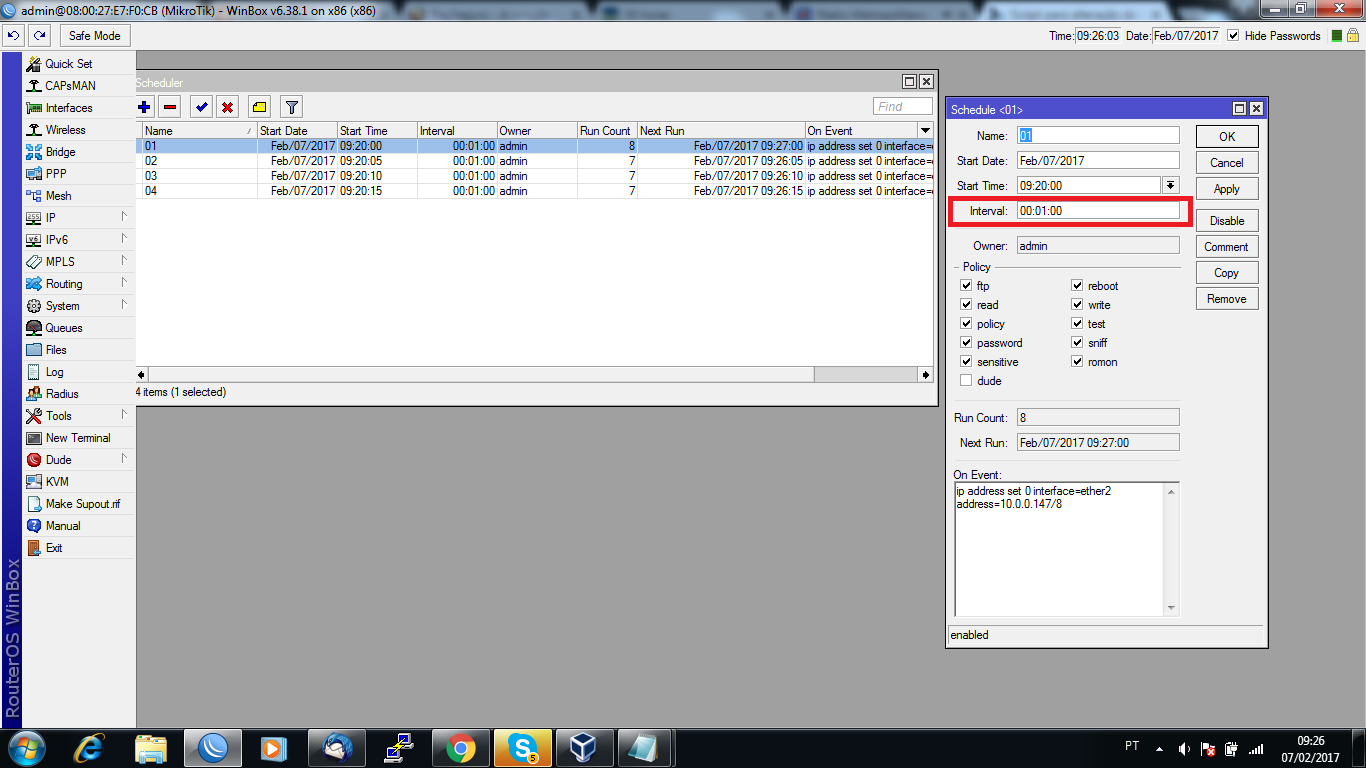
Task: Toggle the password policy checkbox
Action: pos(966,343)
